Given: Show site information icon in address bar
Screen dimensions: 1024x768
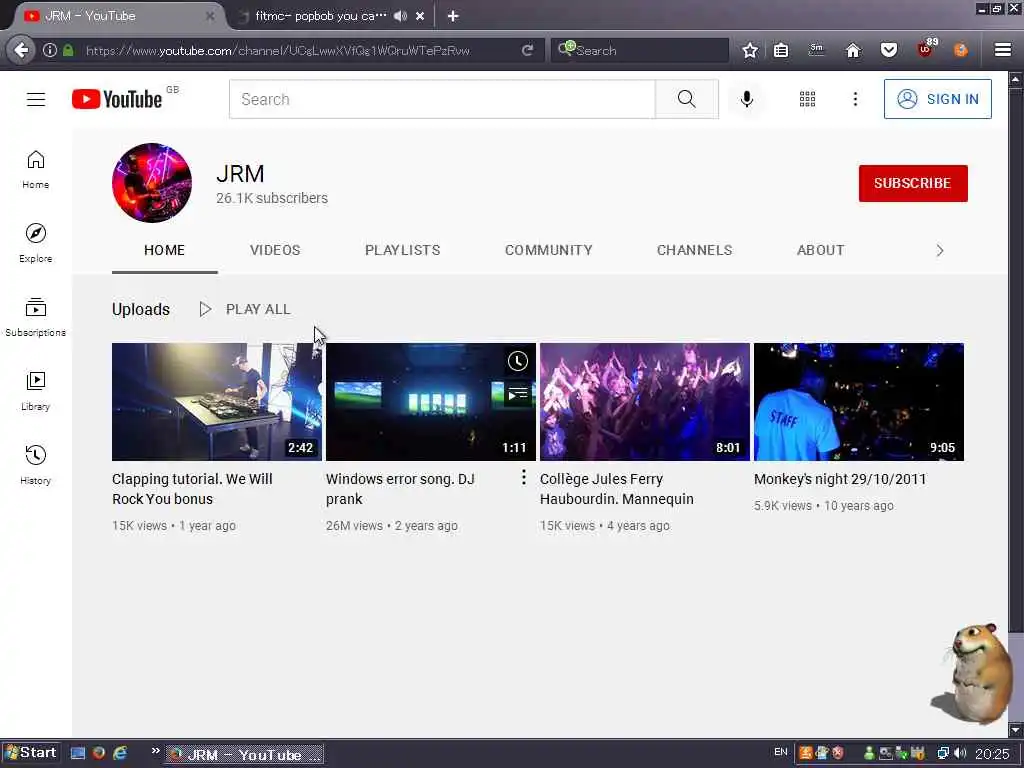Looking at the screenshot, I should click(x=50, y=50).
